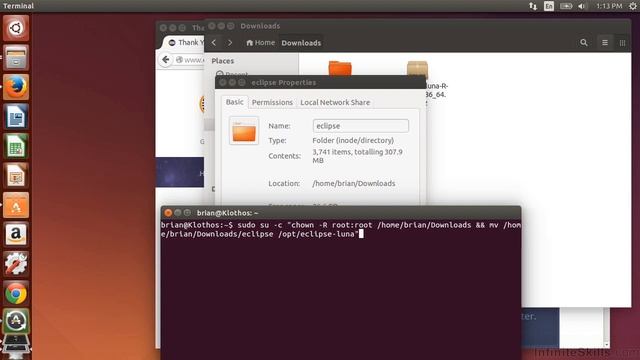Open the sound volume indicator
The width and height of the screenshot is (640, 360).
tap(582, 6)
